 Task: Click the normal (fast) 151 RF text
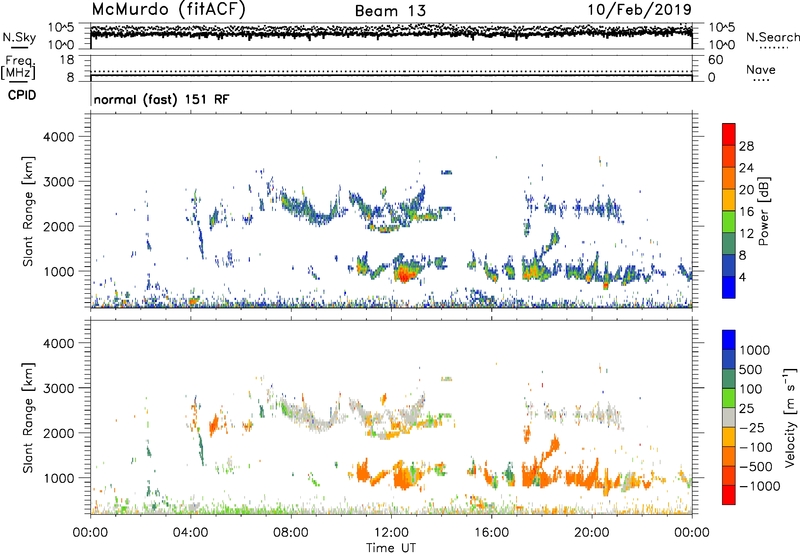pyautogui.click(x=161, y=99)
